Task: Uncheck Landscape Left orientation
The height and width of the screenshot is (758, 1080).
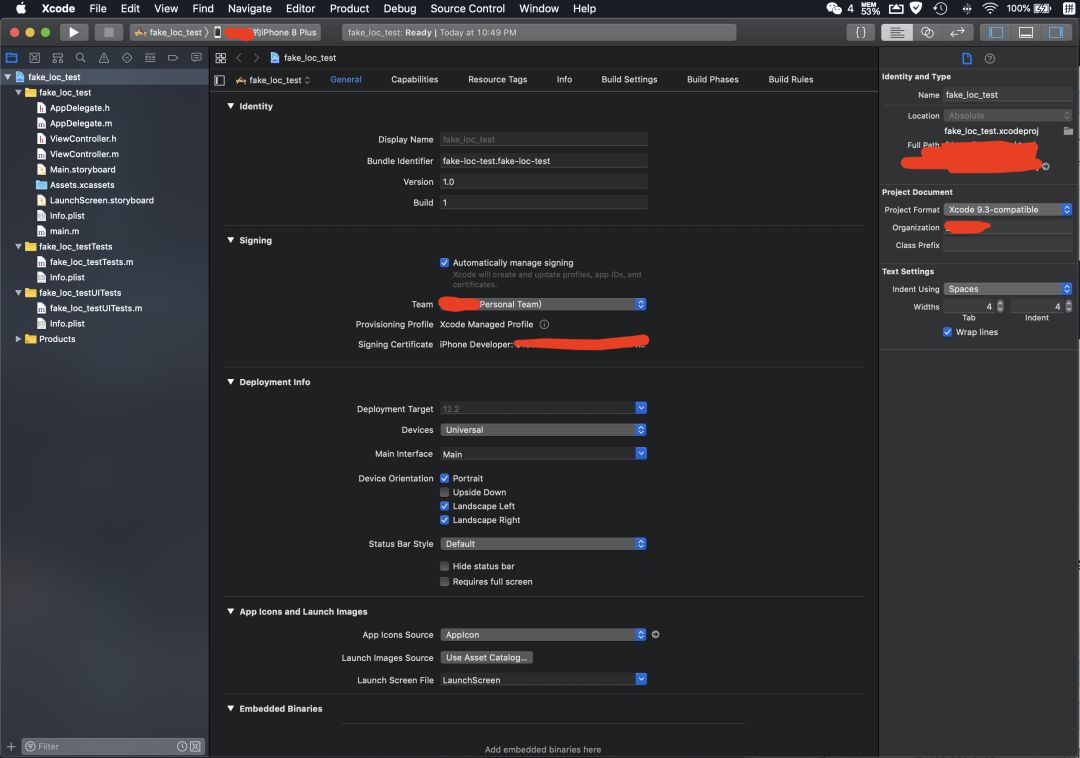Action: pos(444,506)
